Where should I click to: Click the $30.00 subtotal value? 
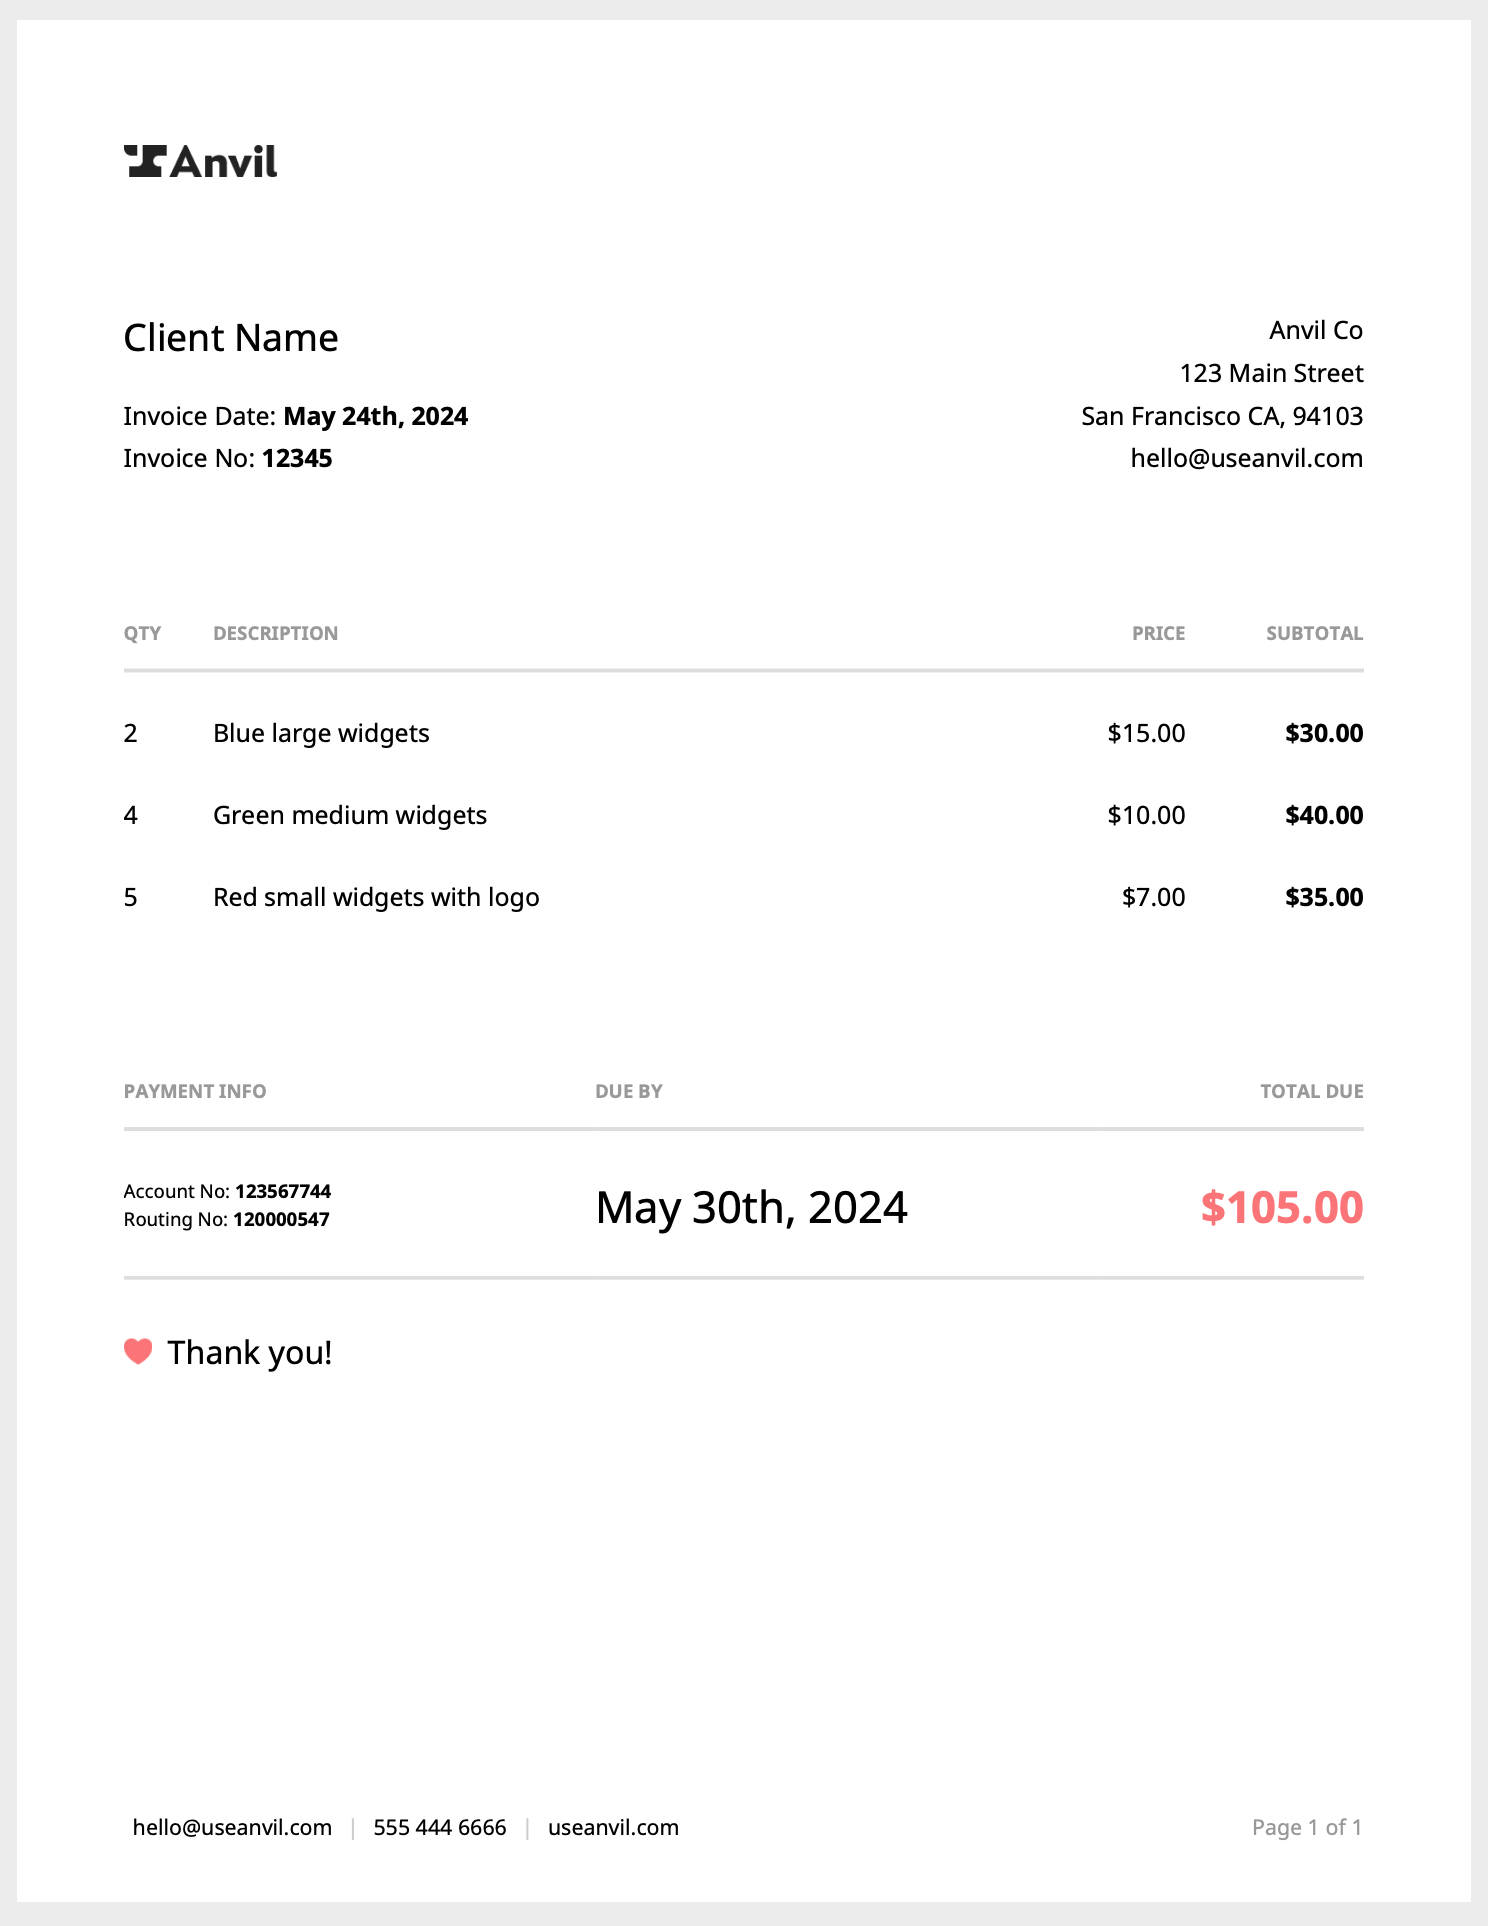tap(1324, 733)
